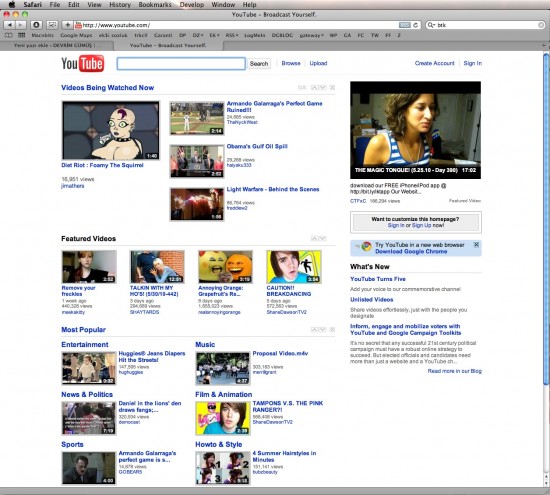Open the RSS bookmarks folder dropdown

[232, 35]
